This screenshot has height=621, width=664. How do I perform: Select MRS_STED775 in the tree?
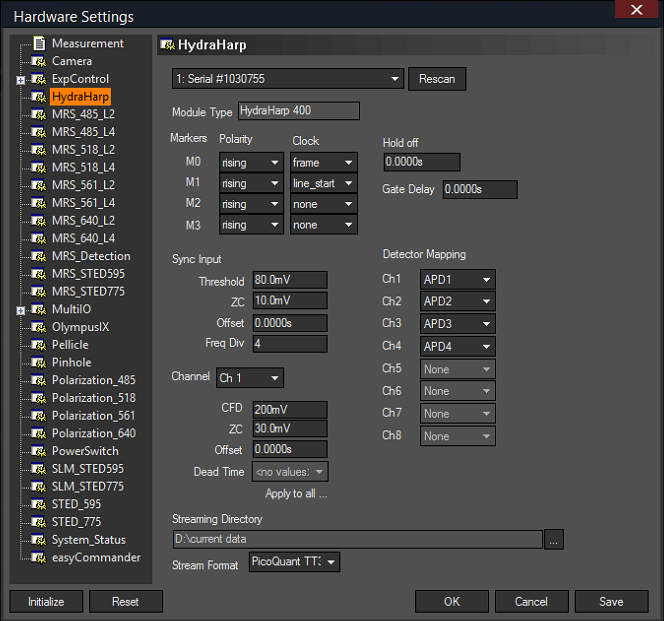tap(89, 292)
